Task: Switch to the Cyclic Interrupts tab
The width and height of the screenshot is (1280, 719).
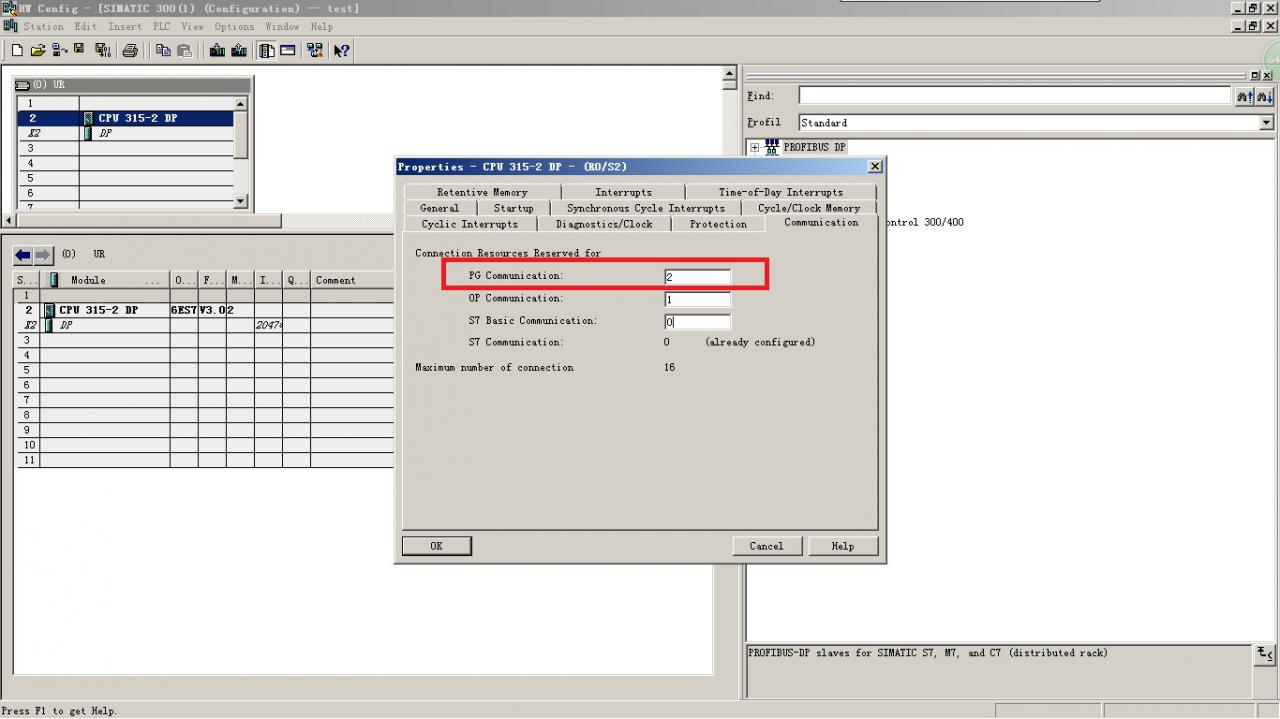Action: coord(469,224)
